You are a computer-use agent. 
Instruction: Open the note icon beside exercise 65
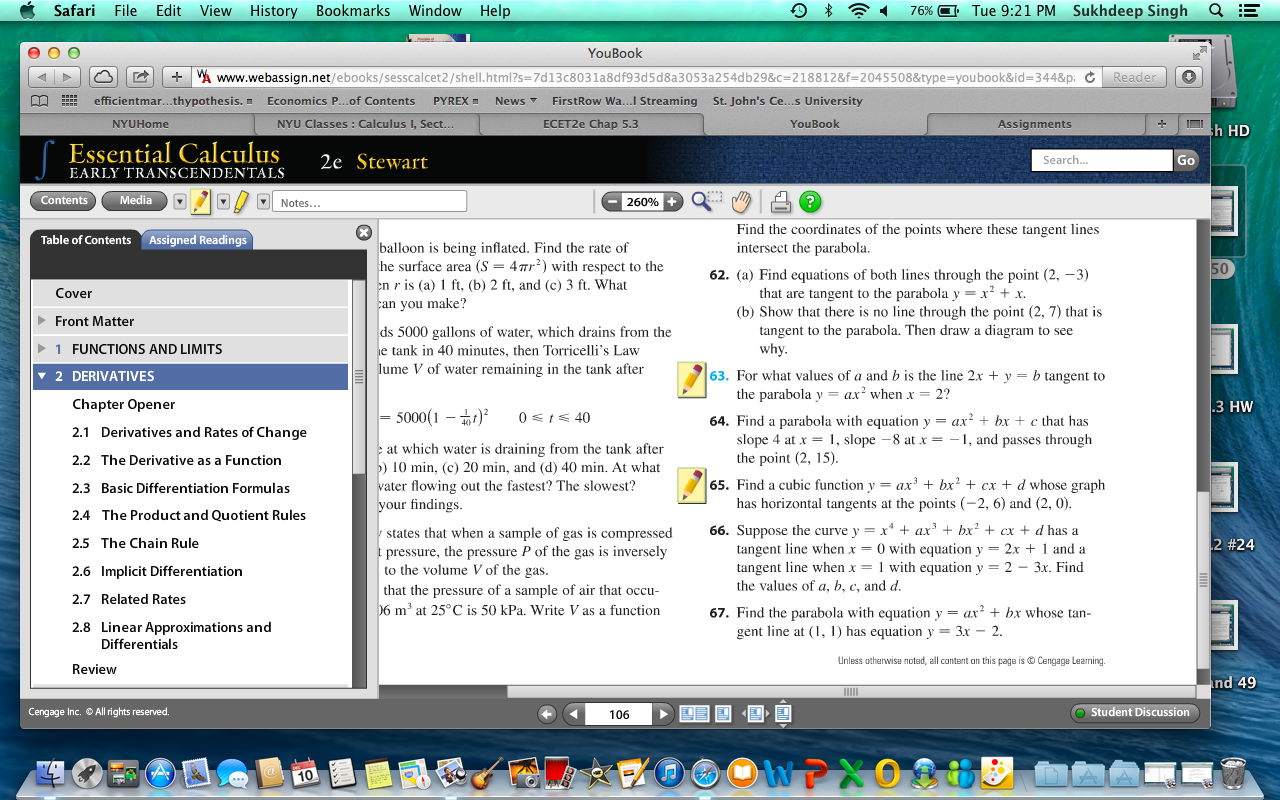click(x=692, y=485)
